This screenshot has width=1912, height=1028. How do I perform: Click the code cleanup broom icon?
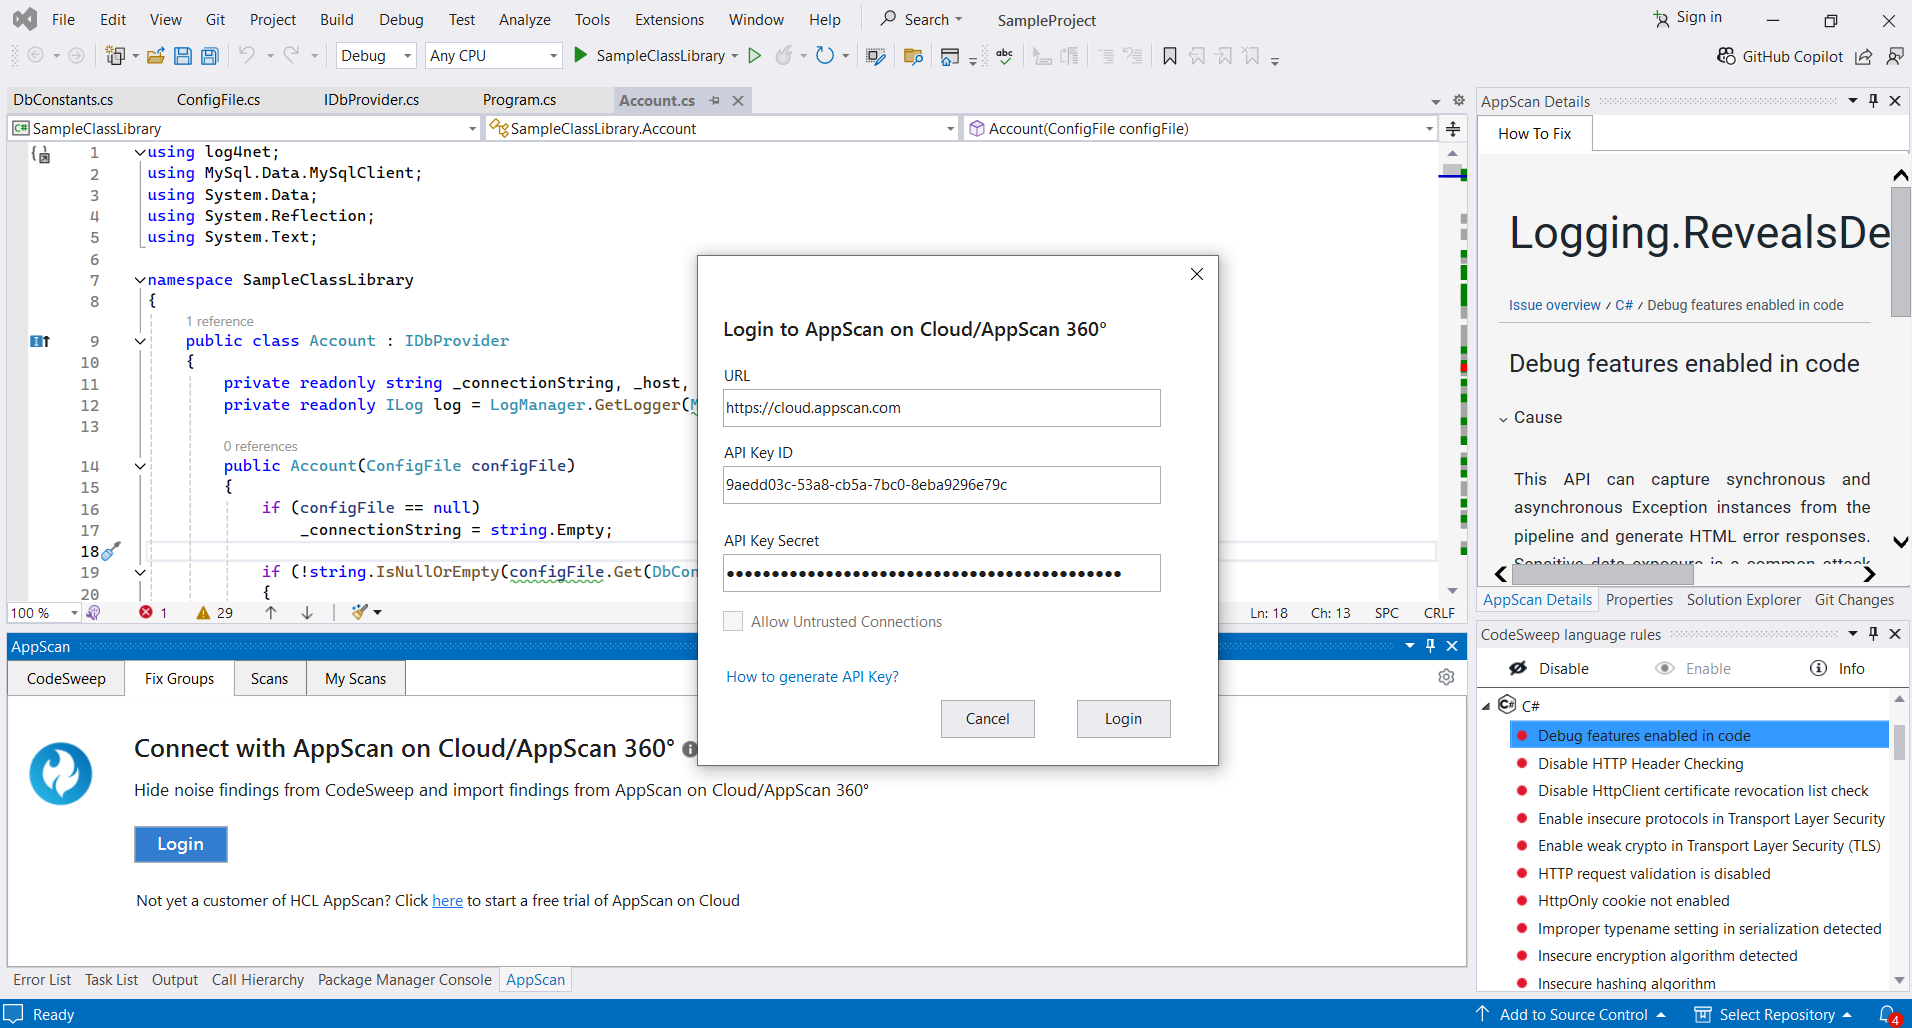[360, 612]
